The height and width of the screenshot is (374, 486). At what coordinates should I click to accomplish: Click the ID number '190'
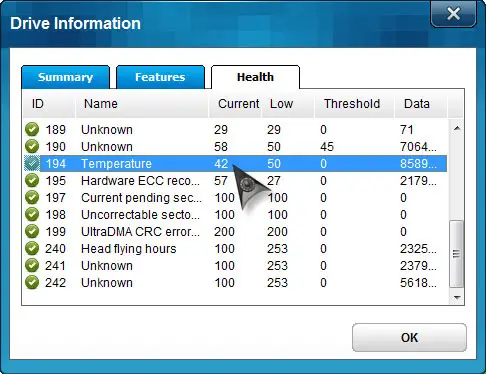pyautogui.click(x=55, y=147)
